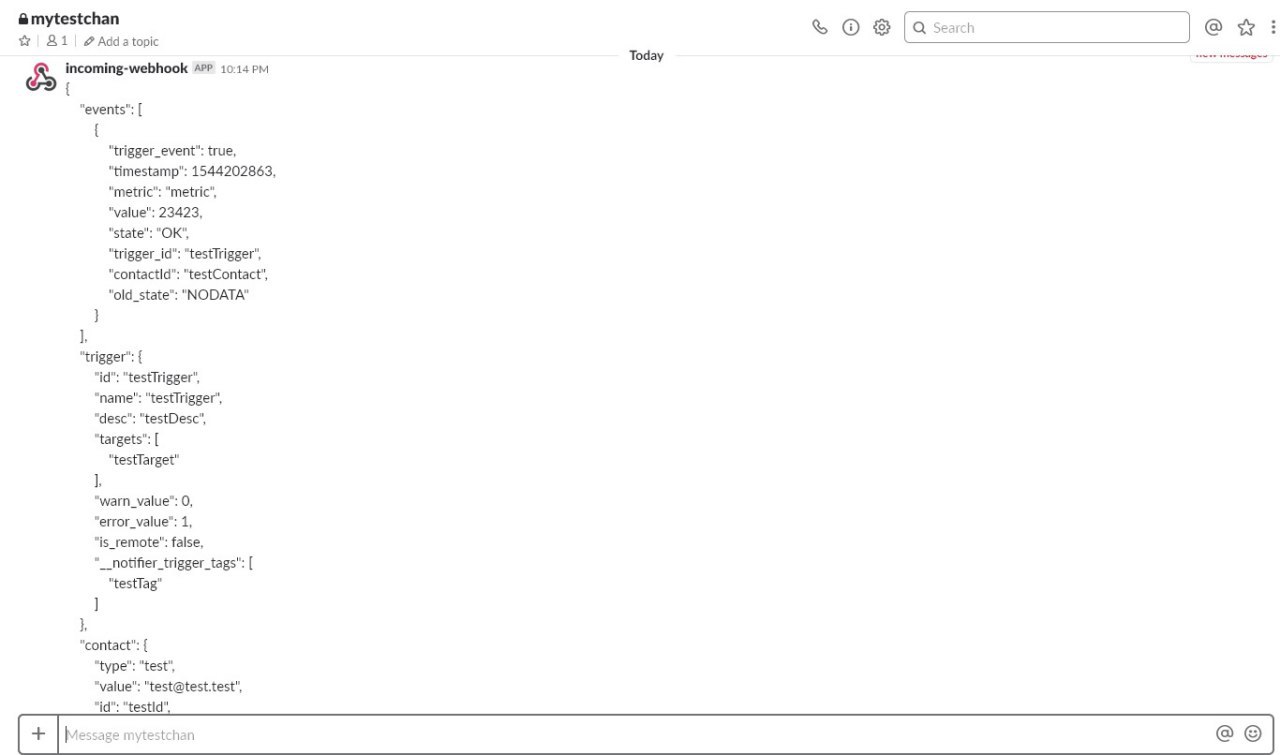Open the mytestchan channel title

click(68, 18)
